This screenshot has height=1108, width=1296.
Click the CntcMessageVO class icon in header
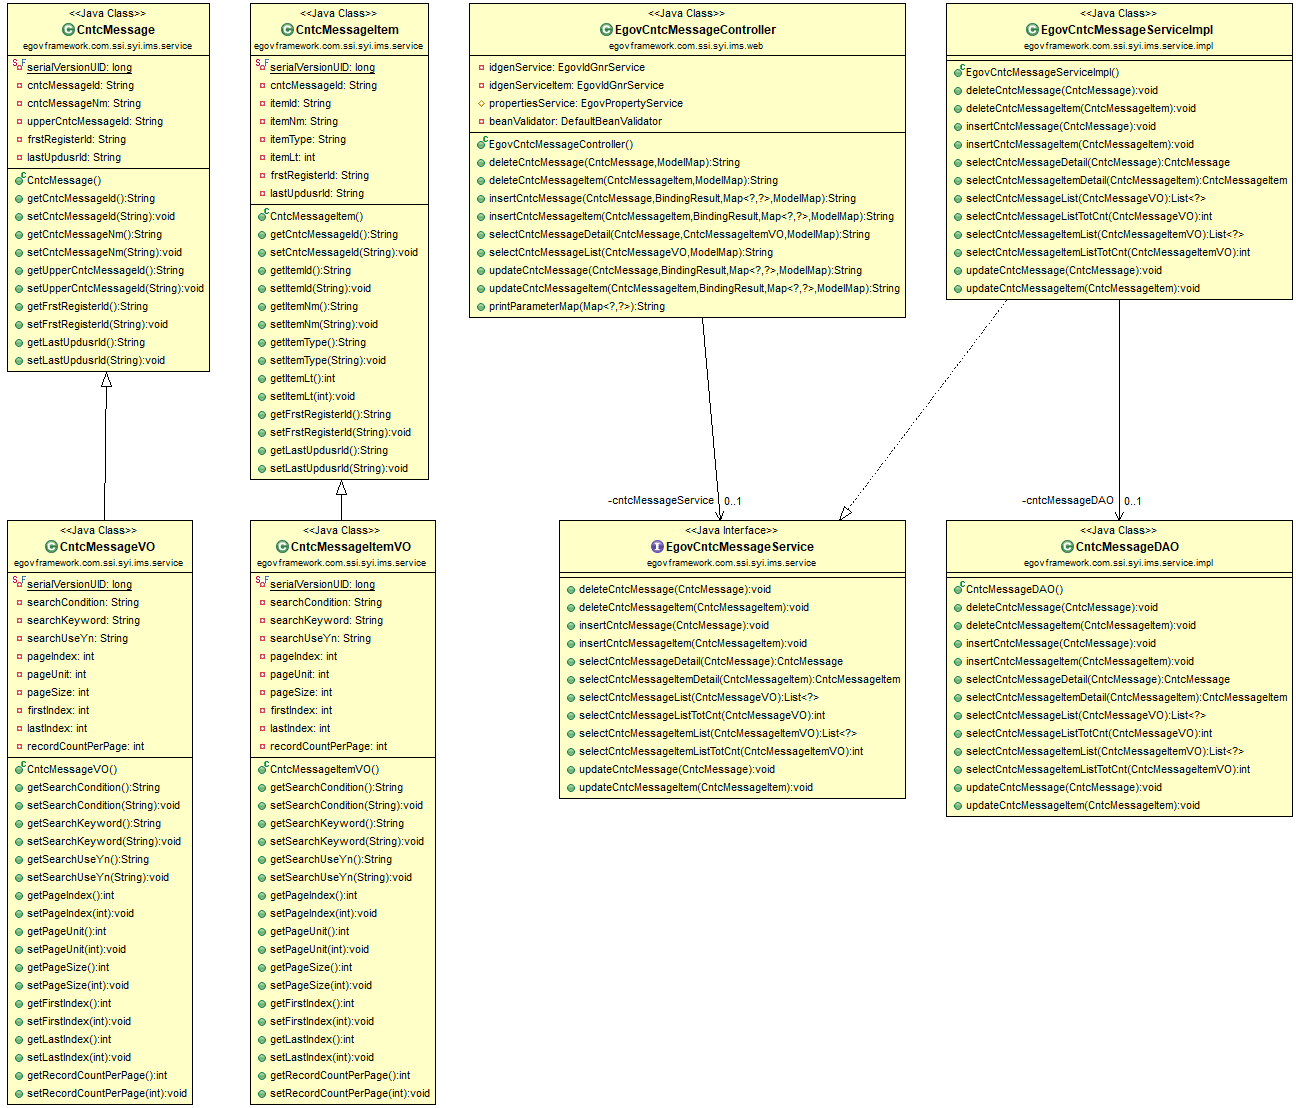pyautogui.click(x=51, y=547)
